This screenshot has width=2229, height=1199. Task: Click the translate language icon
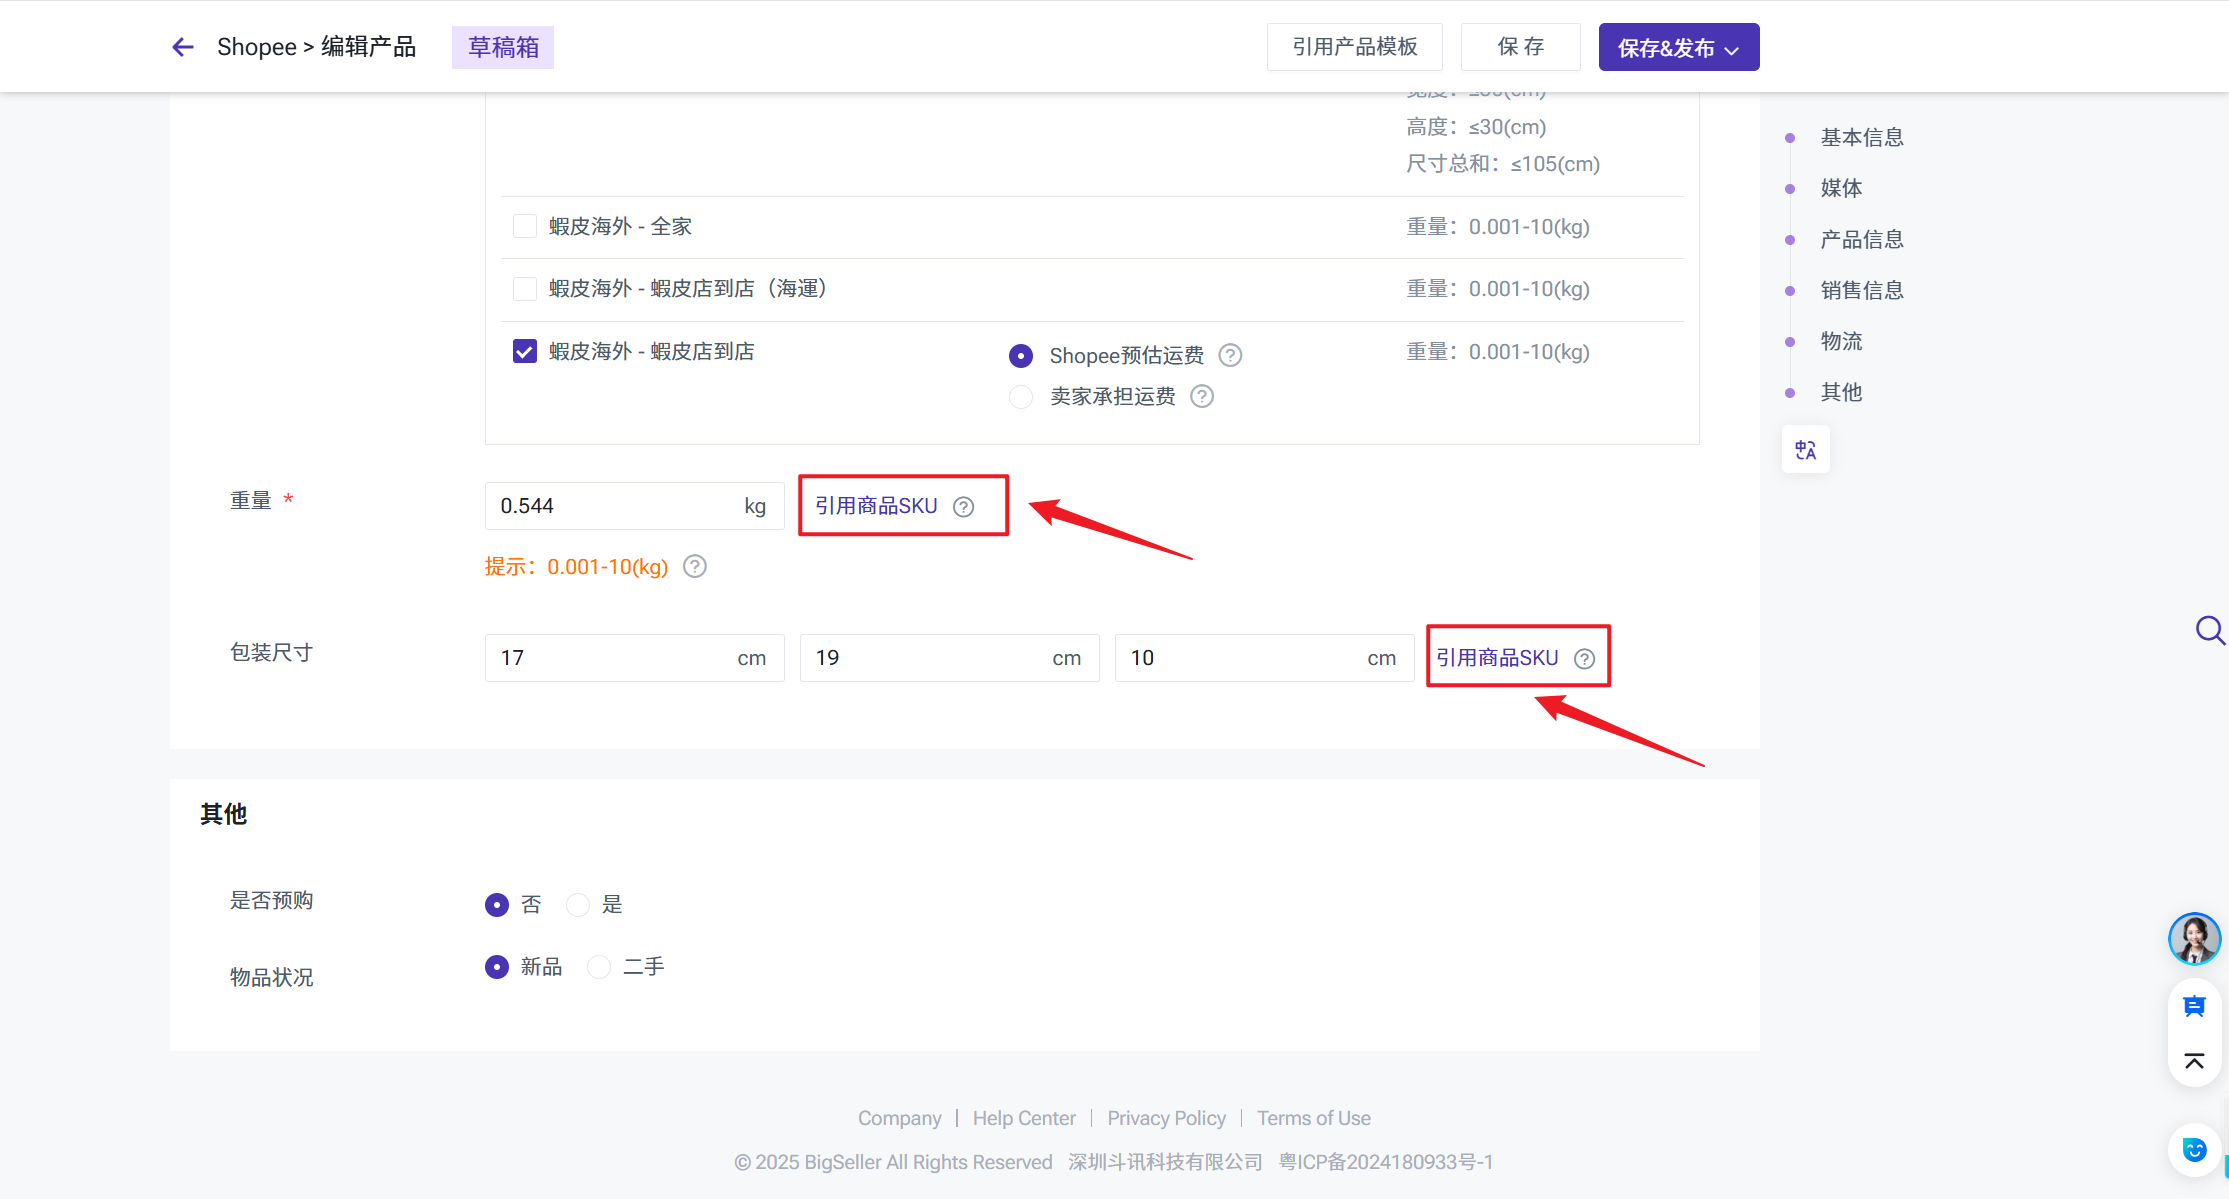[1805, 450]
